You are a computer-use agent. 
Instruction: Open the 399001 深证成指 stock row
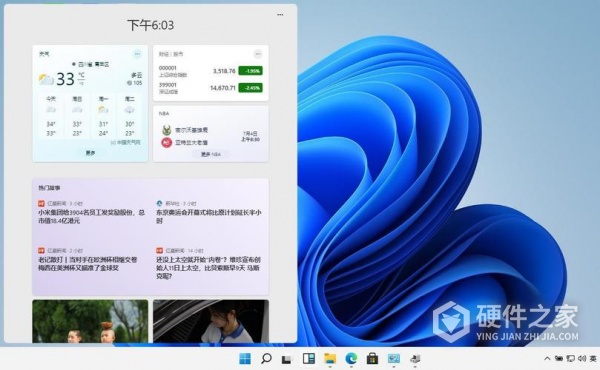coord(210,88)
